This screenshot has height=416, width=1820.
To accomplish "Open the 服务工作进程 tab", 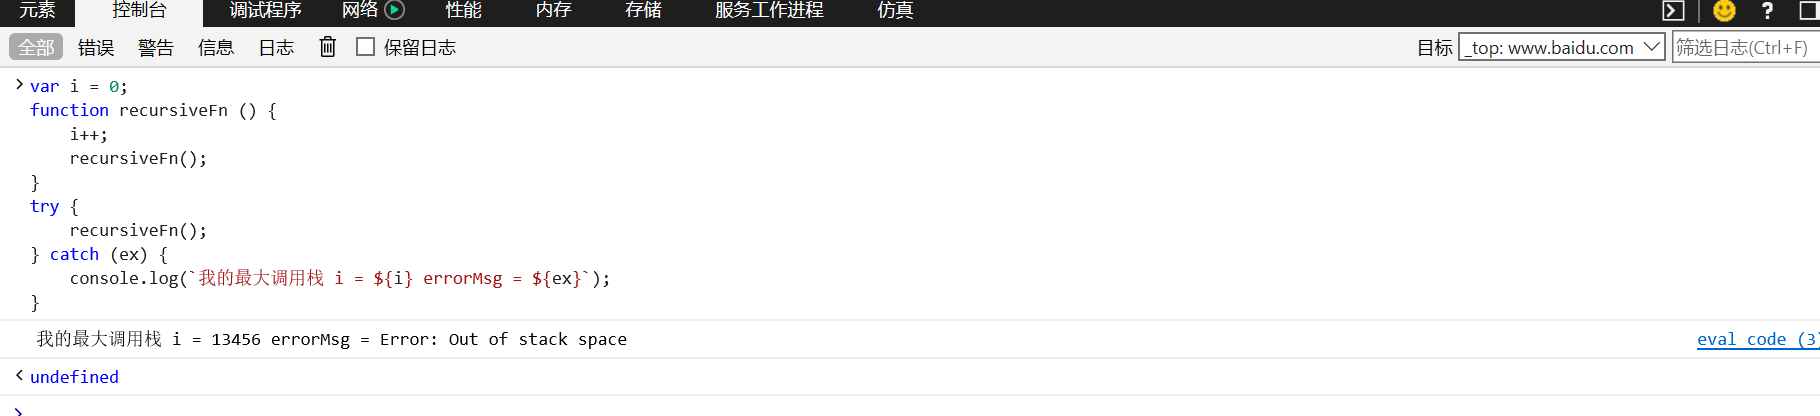I will [769, 10].
